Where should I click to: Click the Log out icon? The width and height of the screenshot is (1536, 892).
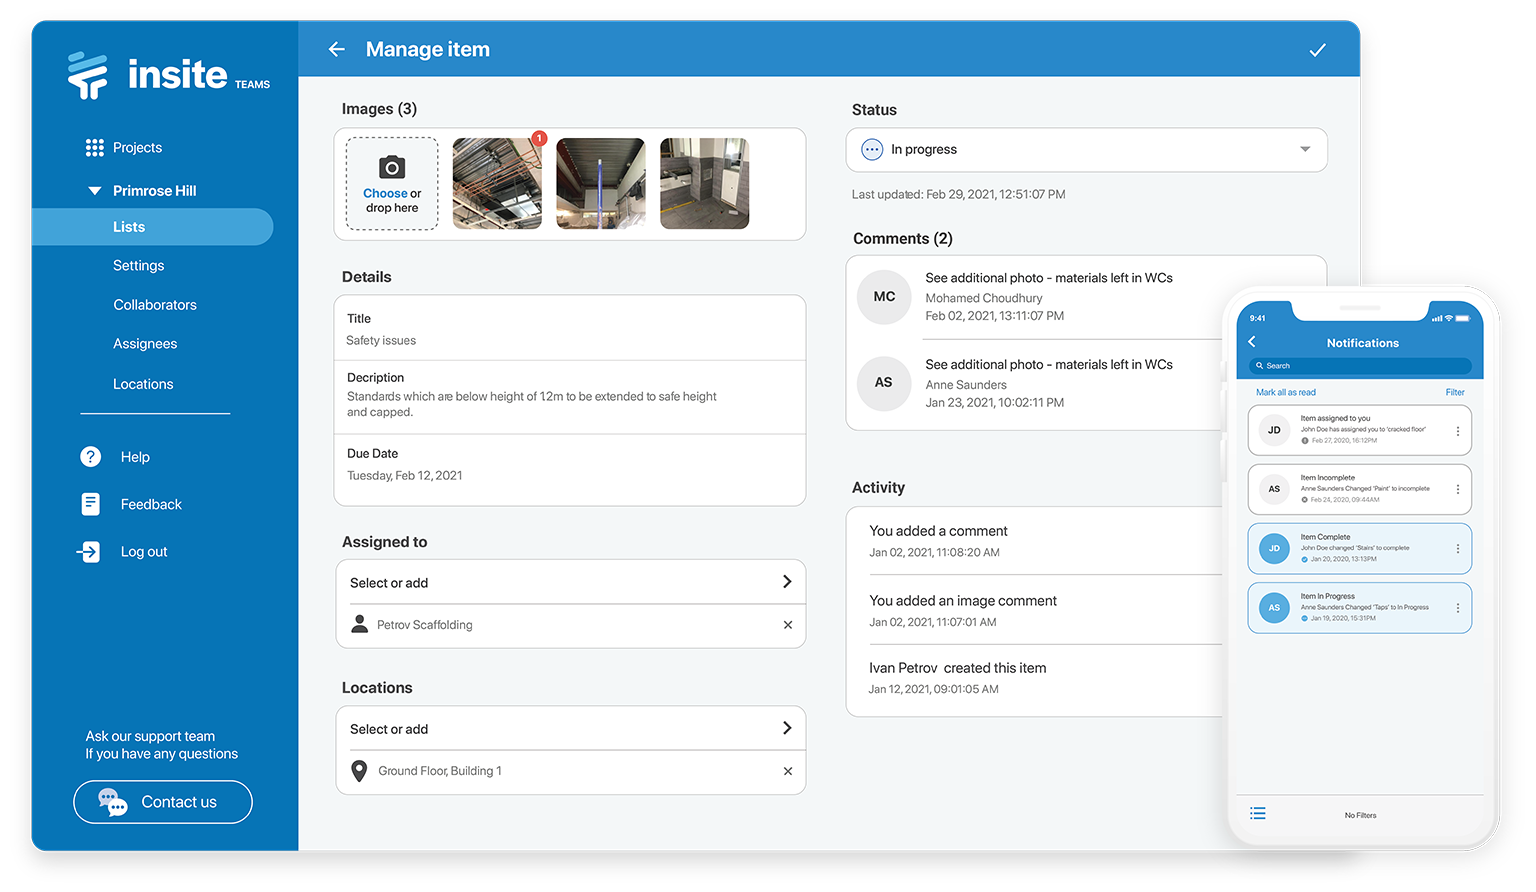(x=90, y=551)
